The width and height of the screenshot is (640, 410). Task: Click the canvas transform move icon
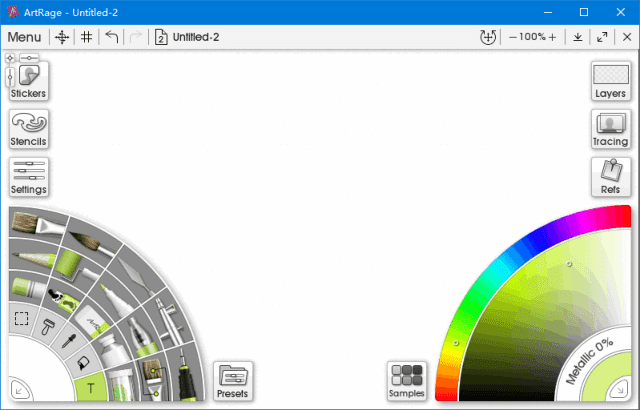pos(62,37)
